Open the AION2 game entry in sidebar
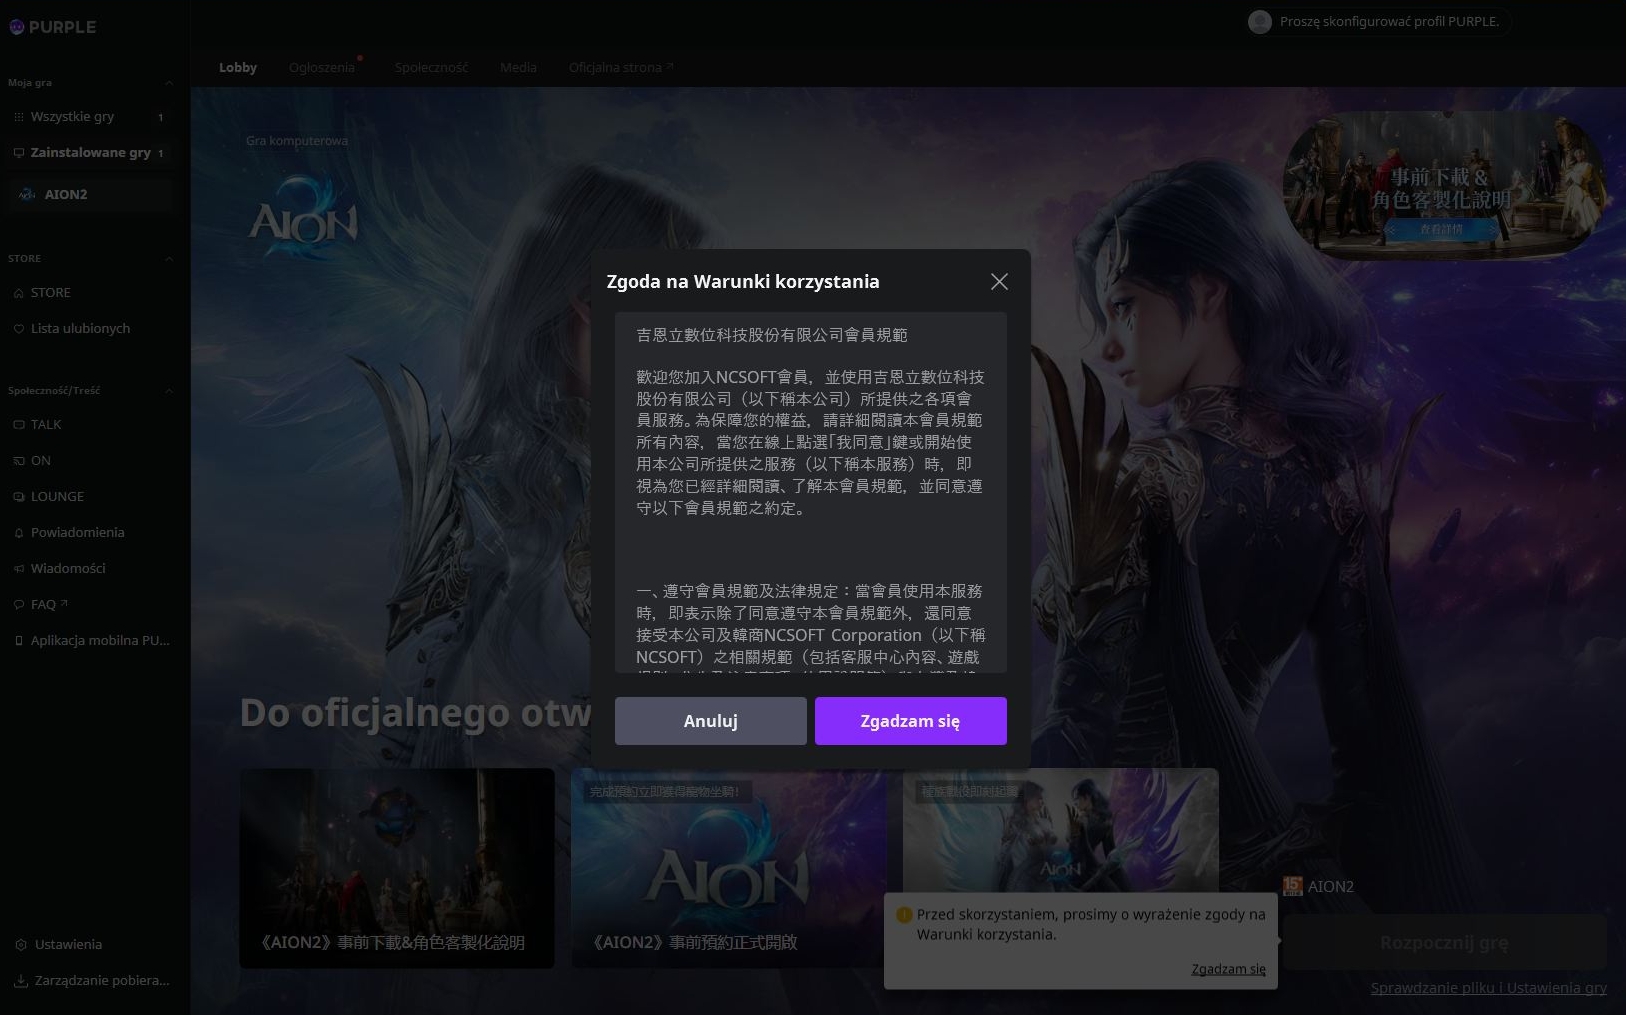Screen dimensions: 1626x1015 tap(66, 194)
